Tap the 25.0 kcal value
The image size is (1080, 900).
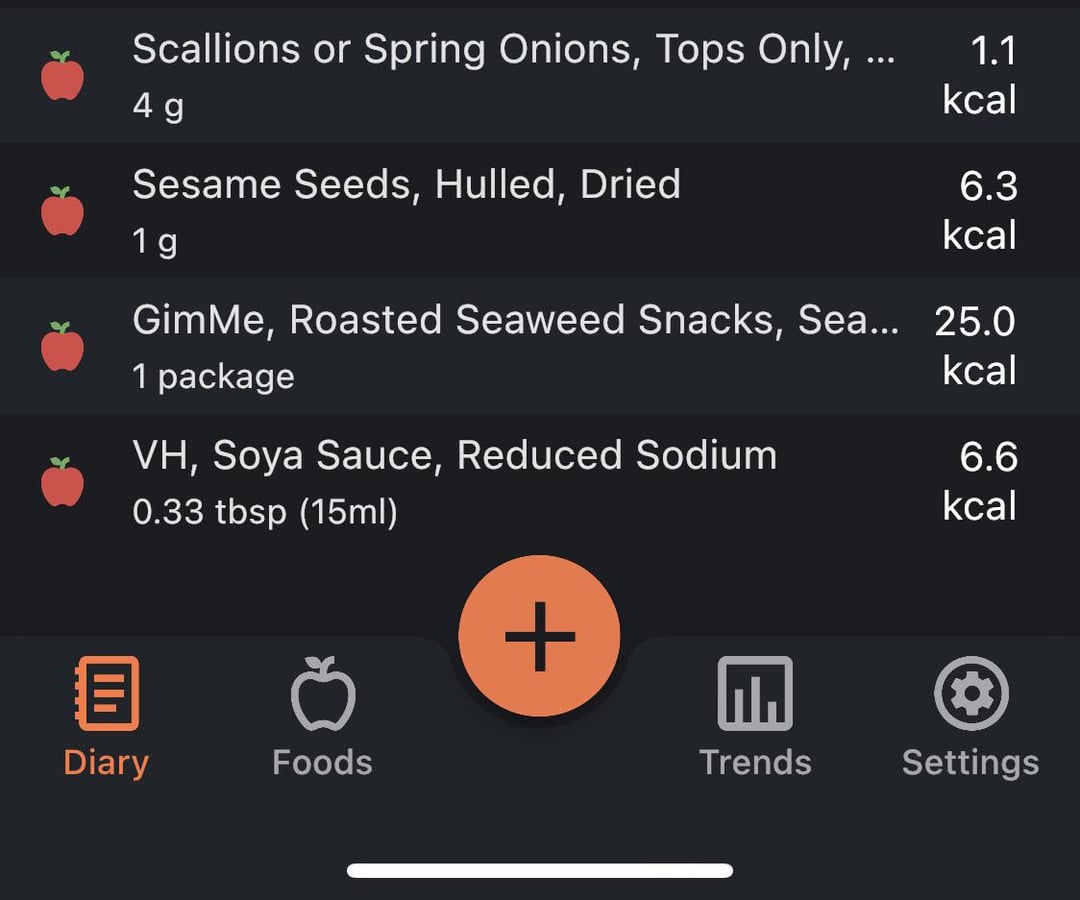pyautogui.click(x=976, y=346)
